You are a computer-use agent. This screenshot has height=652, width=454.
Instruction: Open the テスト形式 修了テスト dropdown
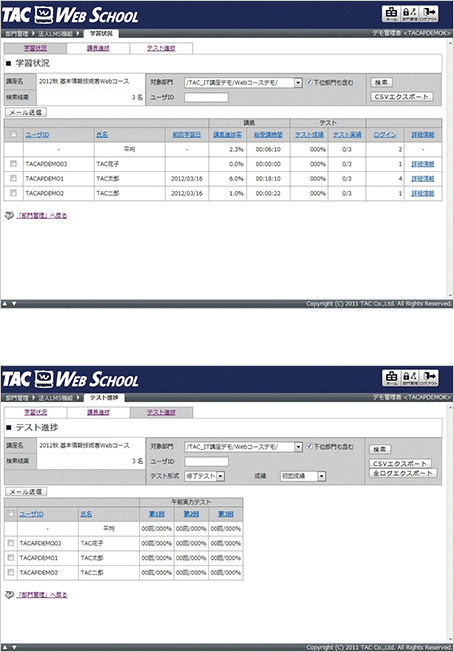click(x=220, y=476)
